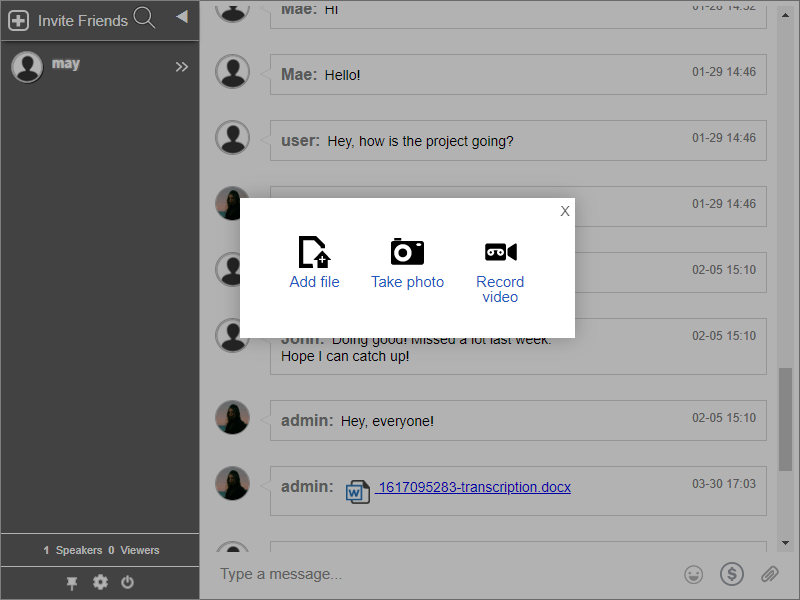The image size is (800, 600).
Task: Expand may's user options with the chevron
Action: tap(181, 66)
